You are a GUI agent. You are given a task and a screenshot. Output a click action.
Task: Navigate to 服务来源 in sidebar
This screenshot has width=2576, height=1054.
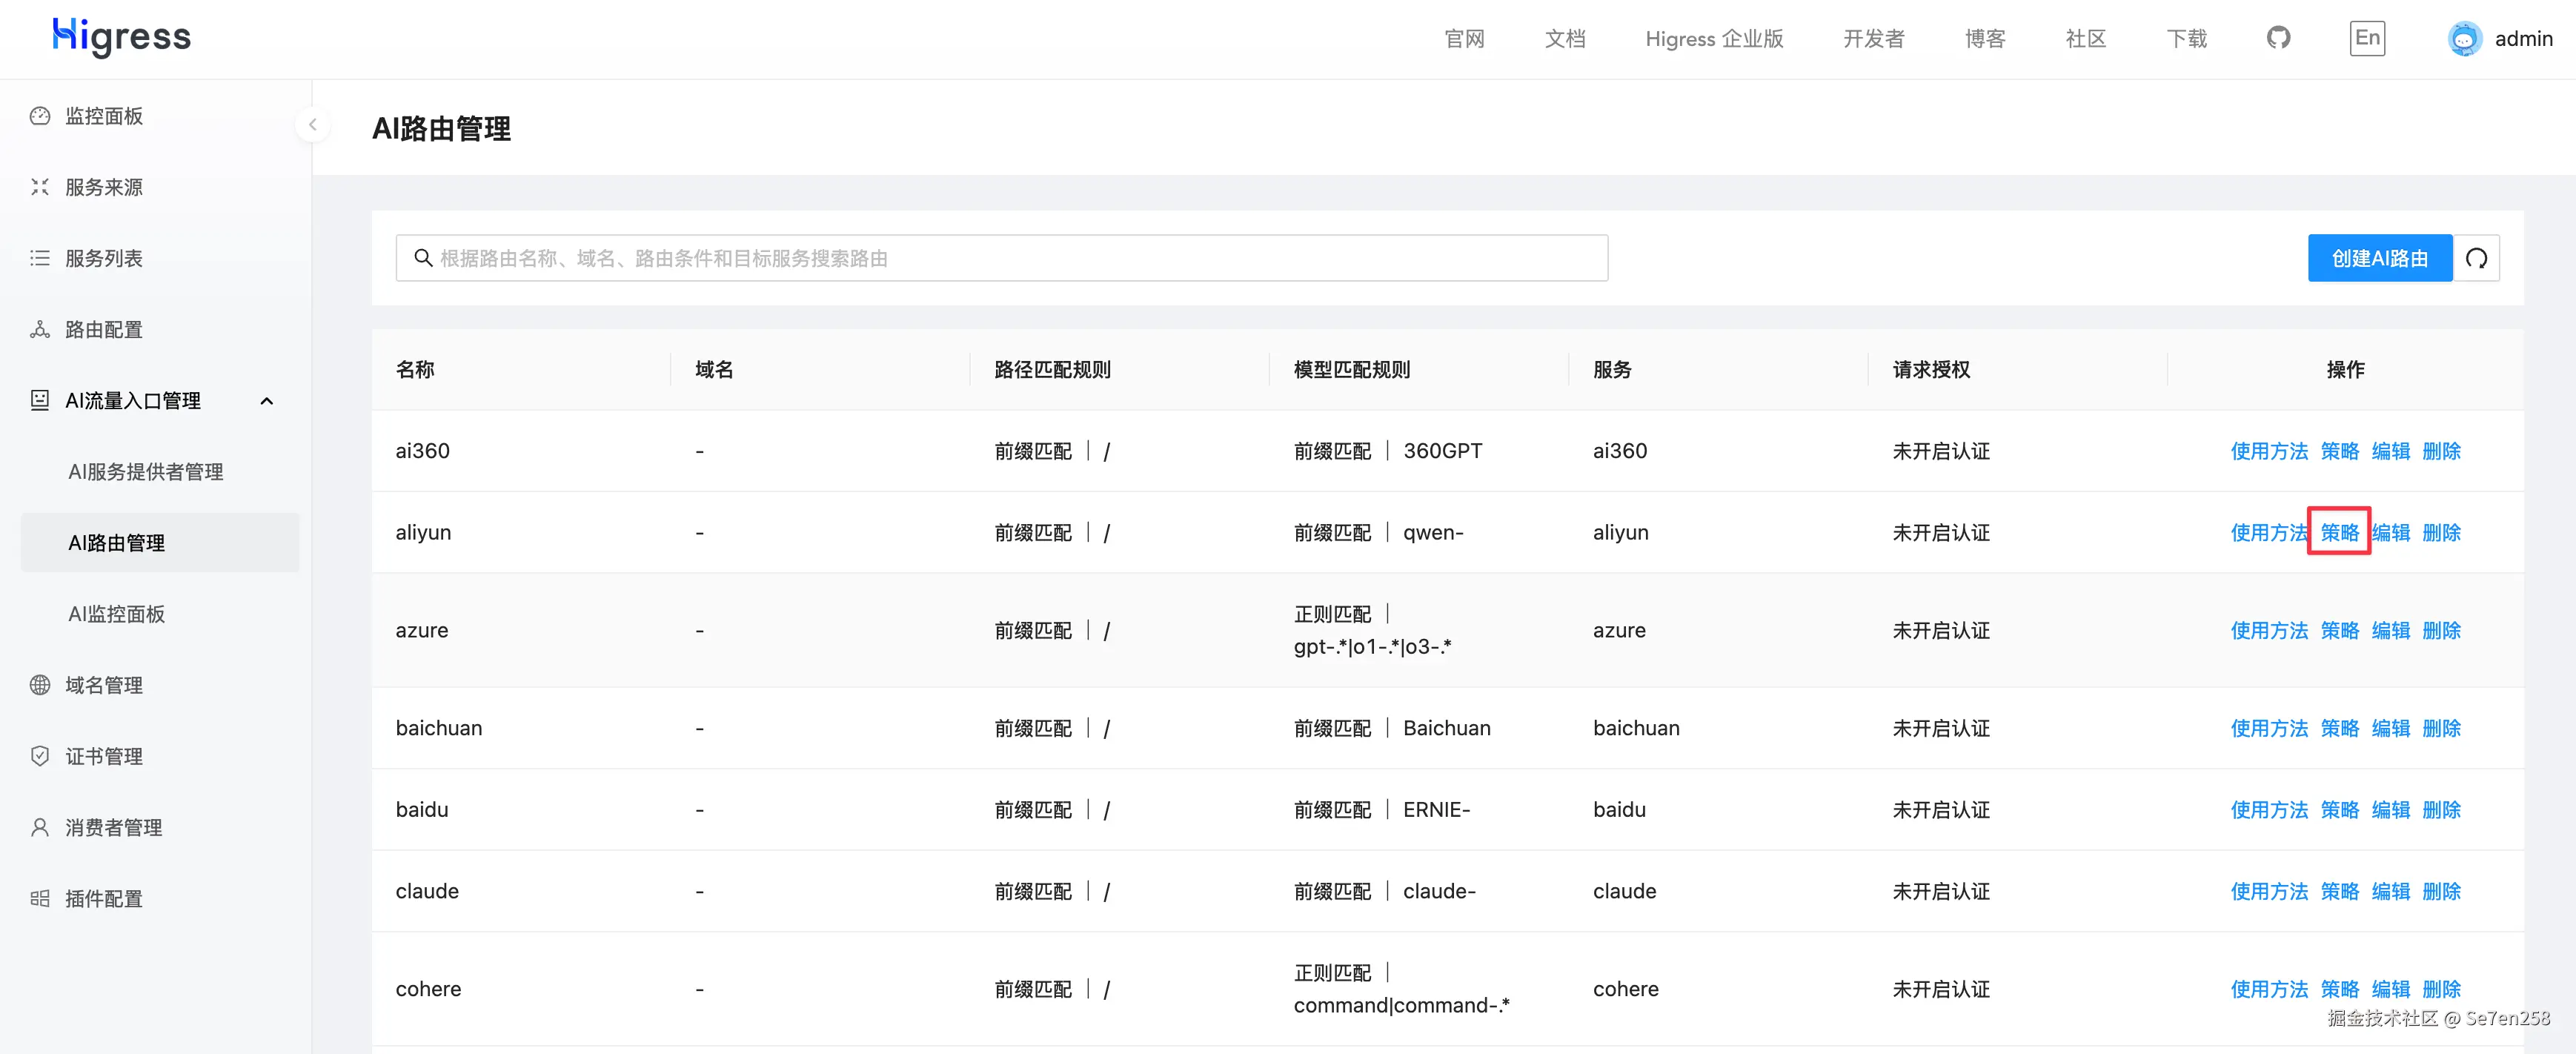[x=104, y=187]
